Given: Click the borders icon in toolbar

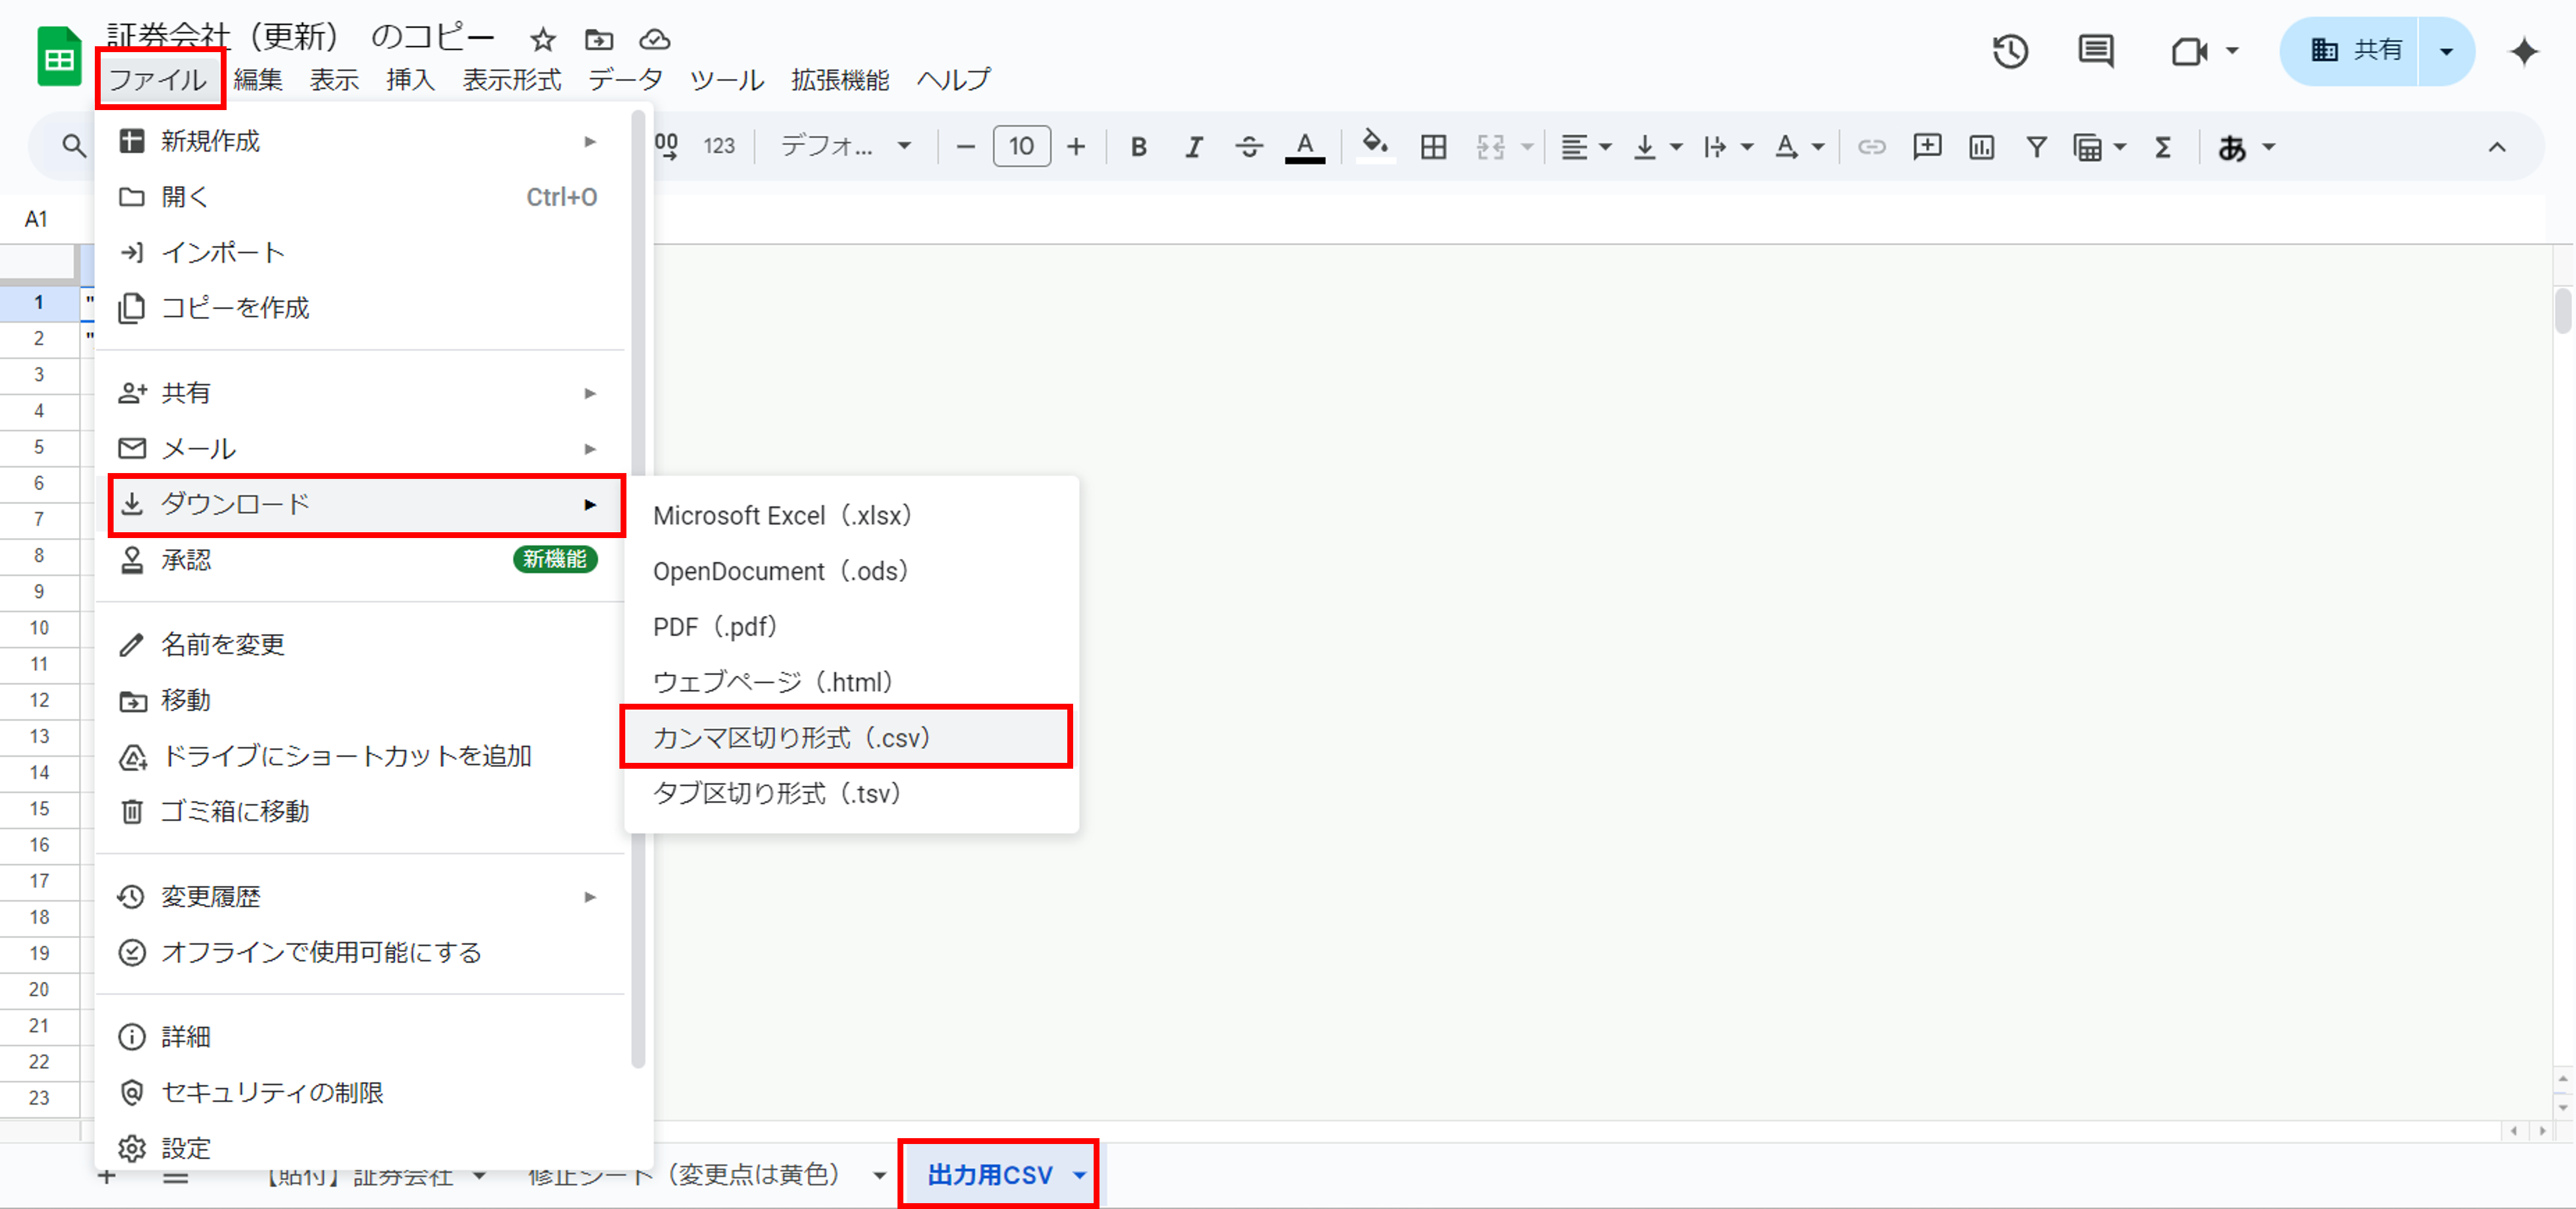Looking at the screenshot, I should click(1433, 148).
